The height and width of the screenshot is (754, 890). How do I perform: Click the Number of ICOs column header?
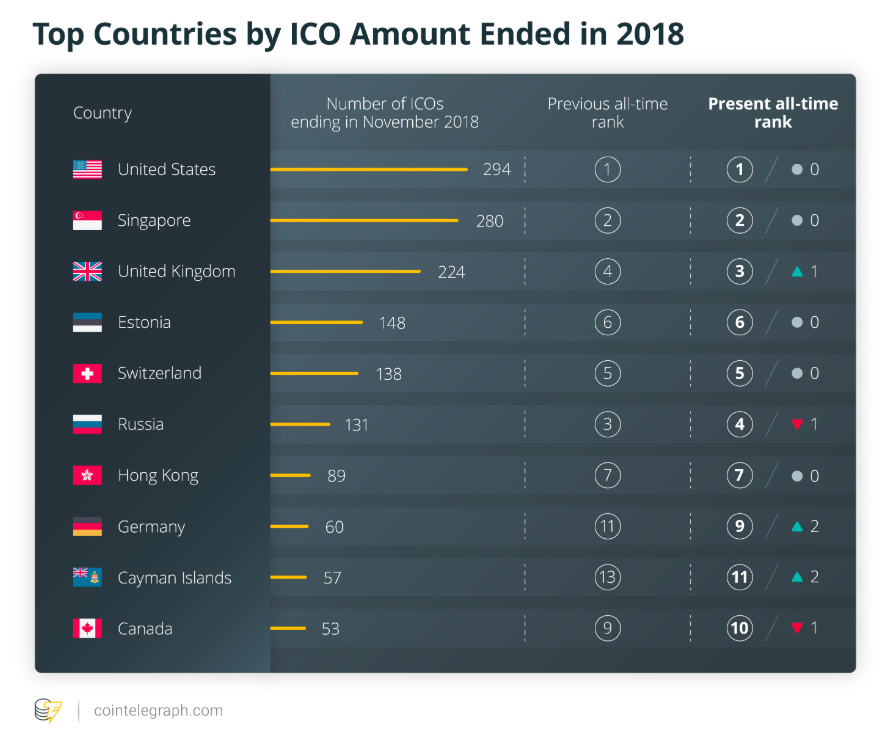coord(385,113)
